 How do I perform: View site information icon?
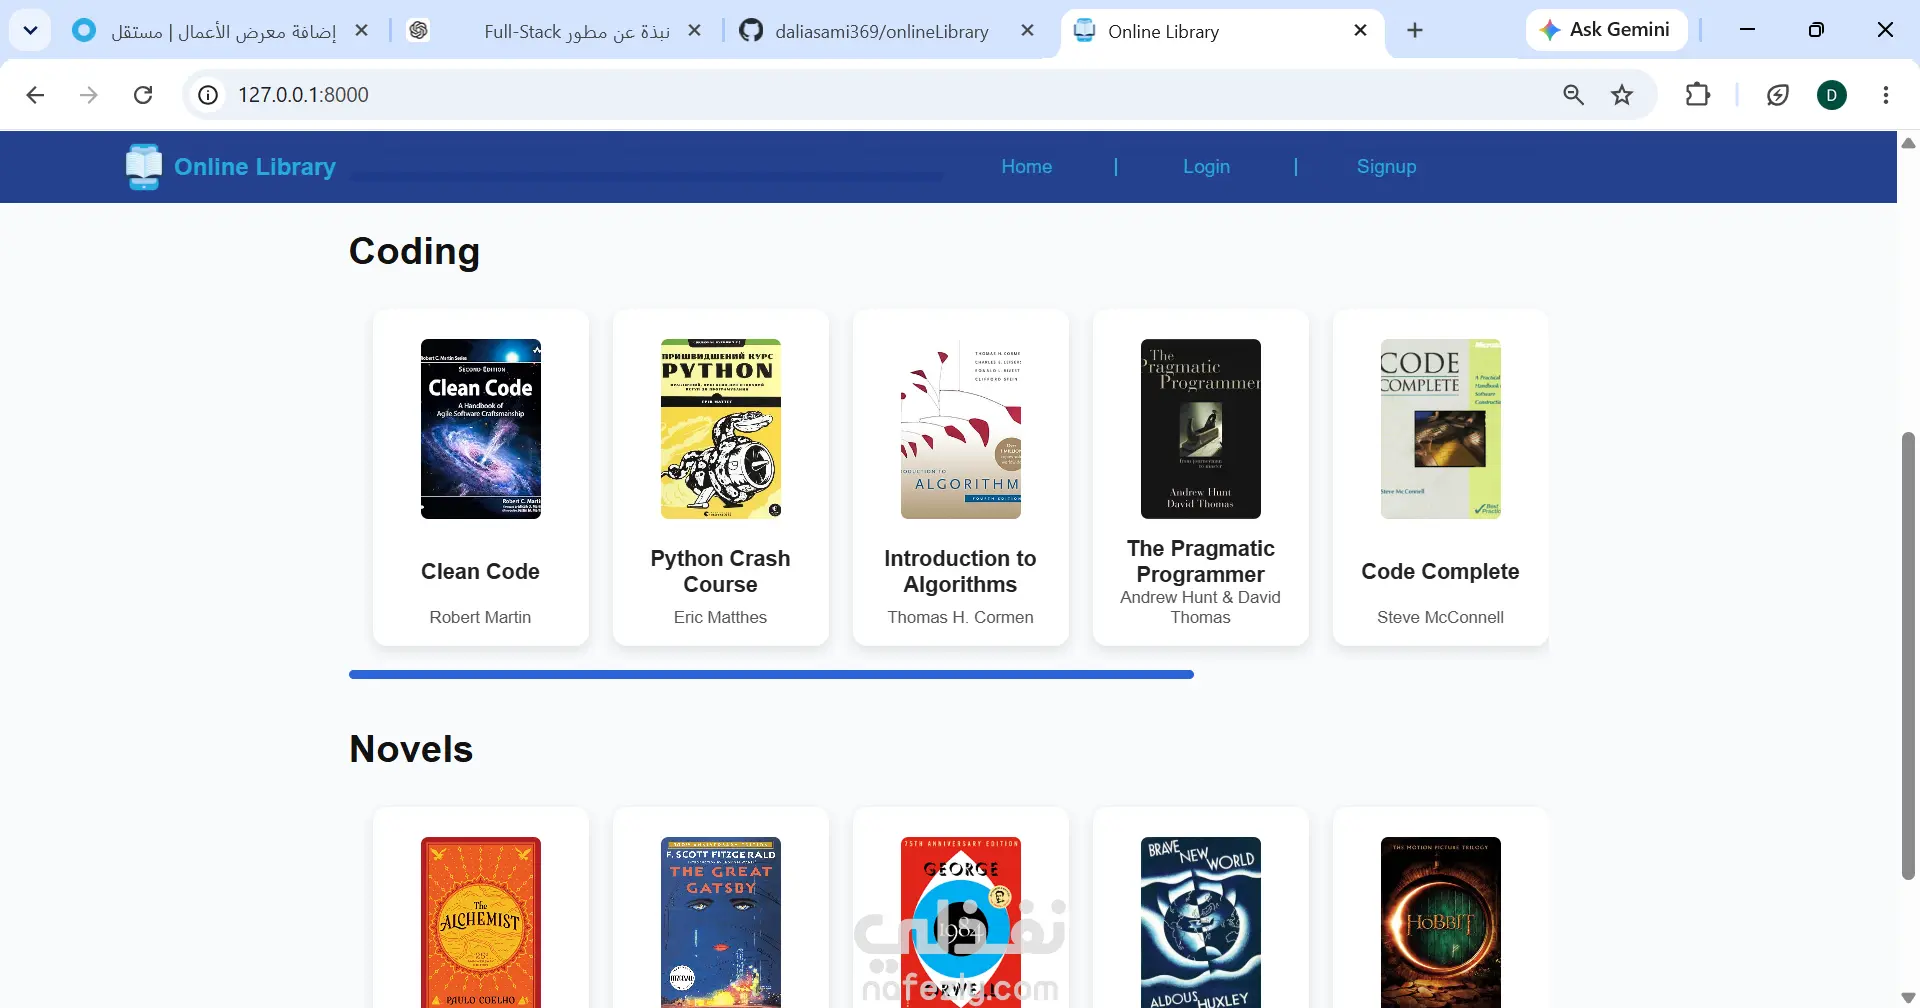click(x=208, y=95)
